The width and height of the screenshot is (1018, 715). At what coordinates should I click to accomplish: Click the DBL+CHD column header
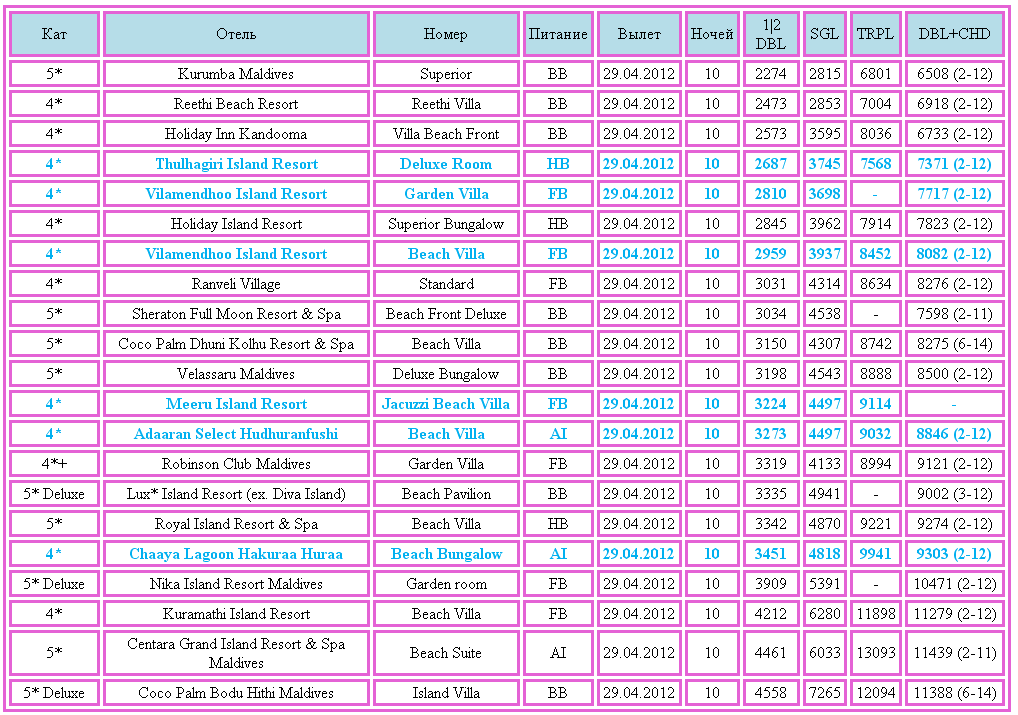pos(954,34)
